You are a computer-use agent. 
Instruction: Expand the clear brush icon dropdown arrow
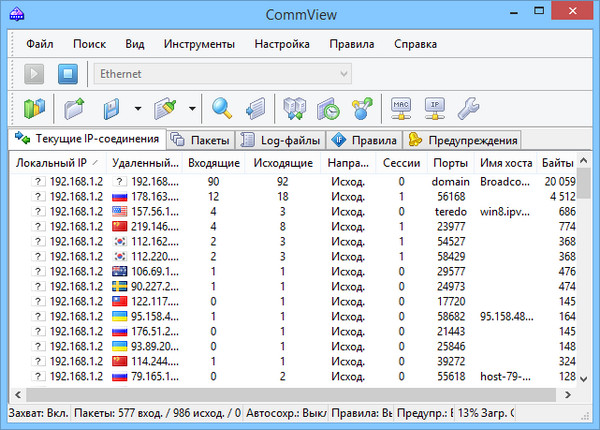(x=190, y=107)
